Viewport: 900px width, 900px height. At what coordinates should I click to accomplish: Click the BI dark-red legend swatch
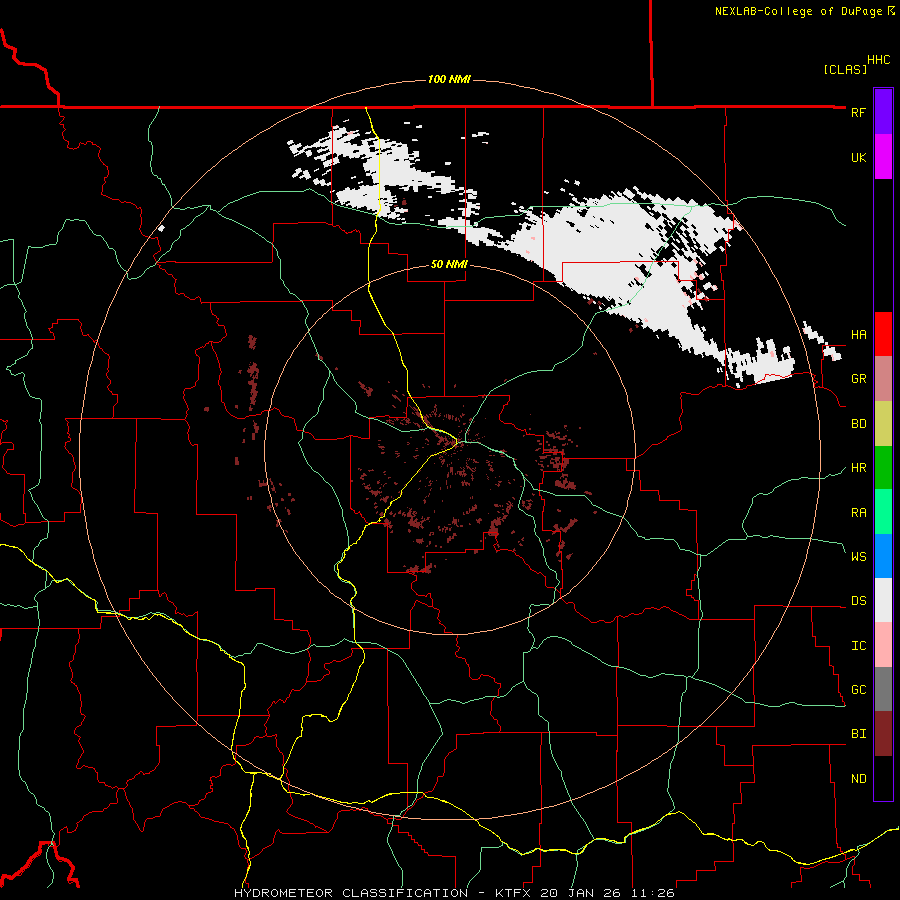point(883,734)
